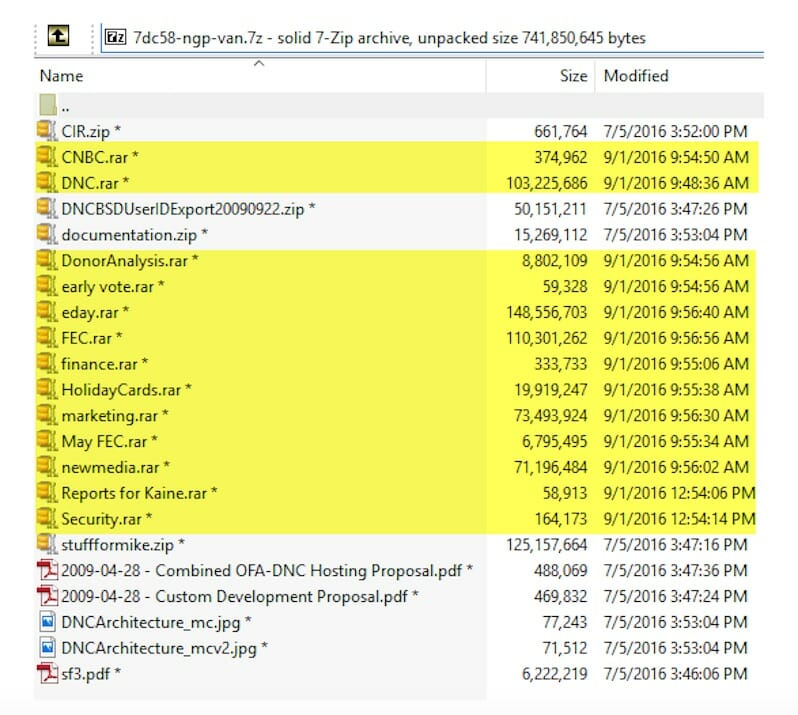Click the documentation.zip archive icon
798x715 pixels.
[x=47, y=235]
